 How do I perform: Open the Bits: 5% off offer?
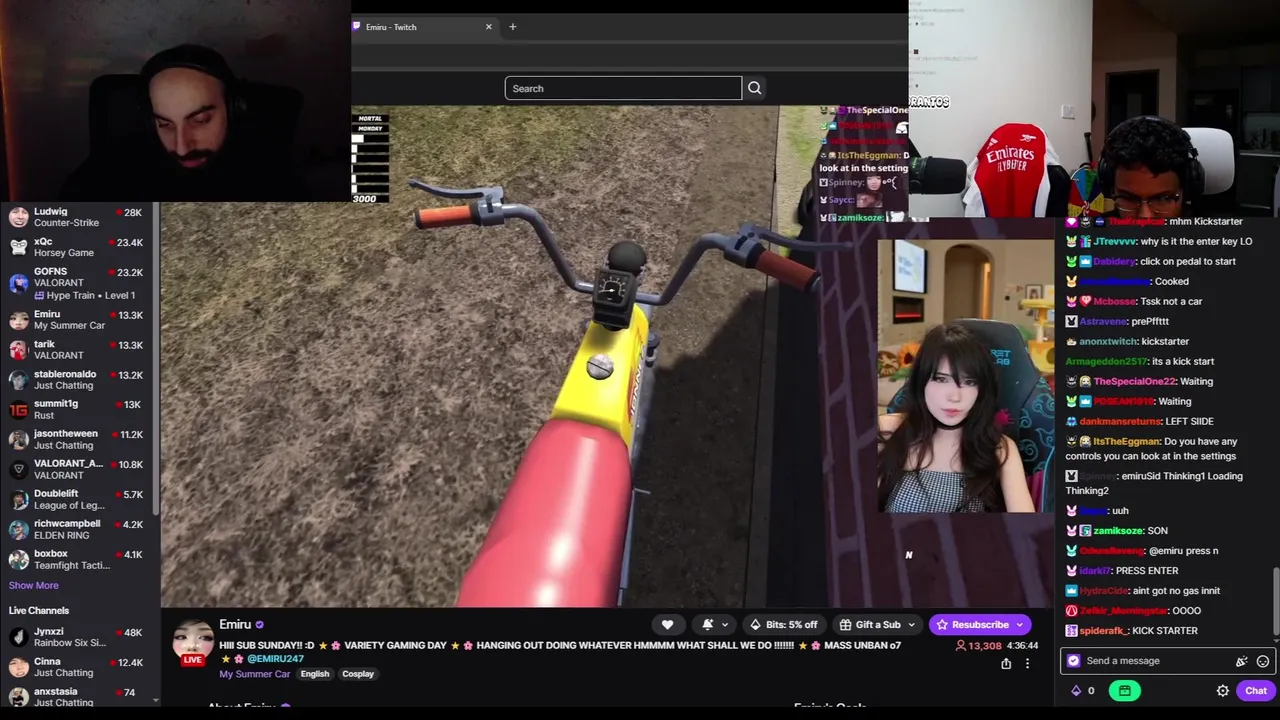[x=785, y=625]
